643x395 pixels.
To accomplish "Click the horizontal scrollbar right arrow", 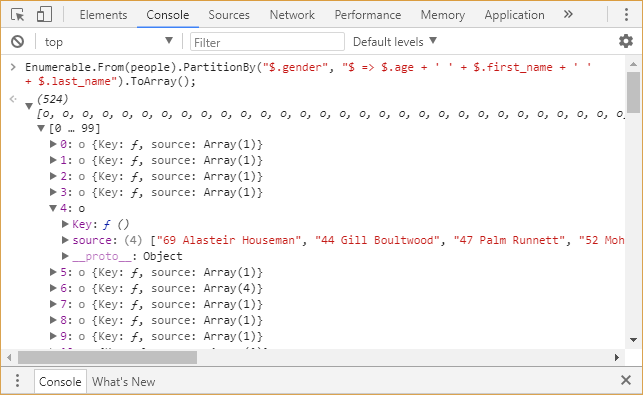I will click(x=616, y=357).
